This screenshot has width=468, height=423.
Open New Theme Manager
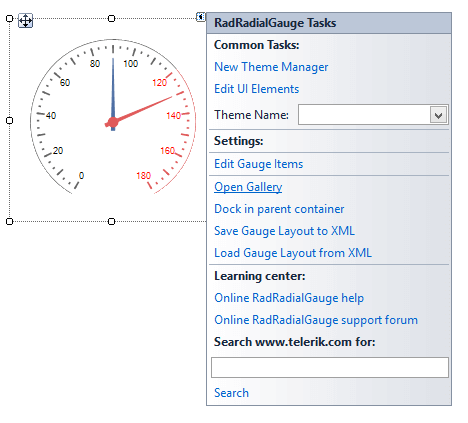pyautogui.click(x=271, y=67)
